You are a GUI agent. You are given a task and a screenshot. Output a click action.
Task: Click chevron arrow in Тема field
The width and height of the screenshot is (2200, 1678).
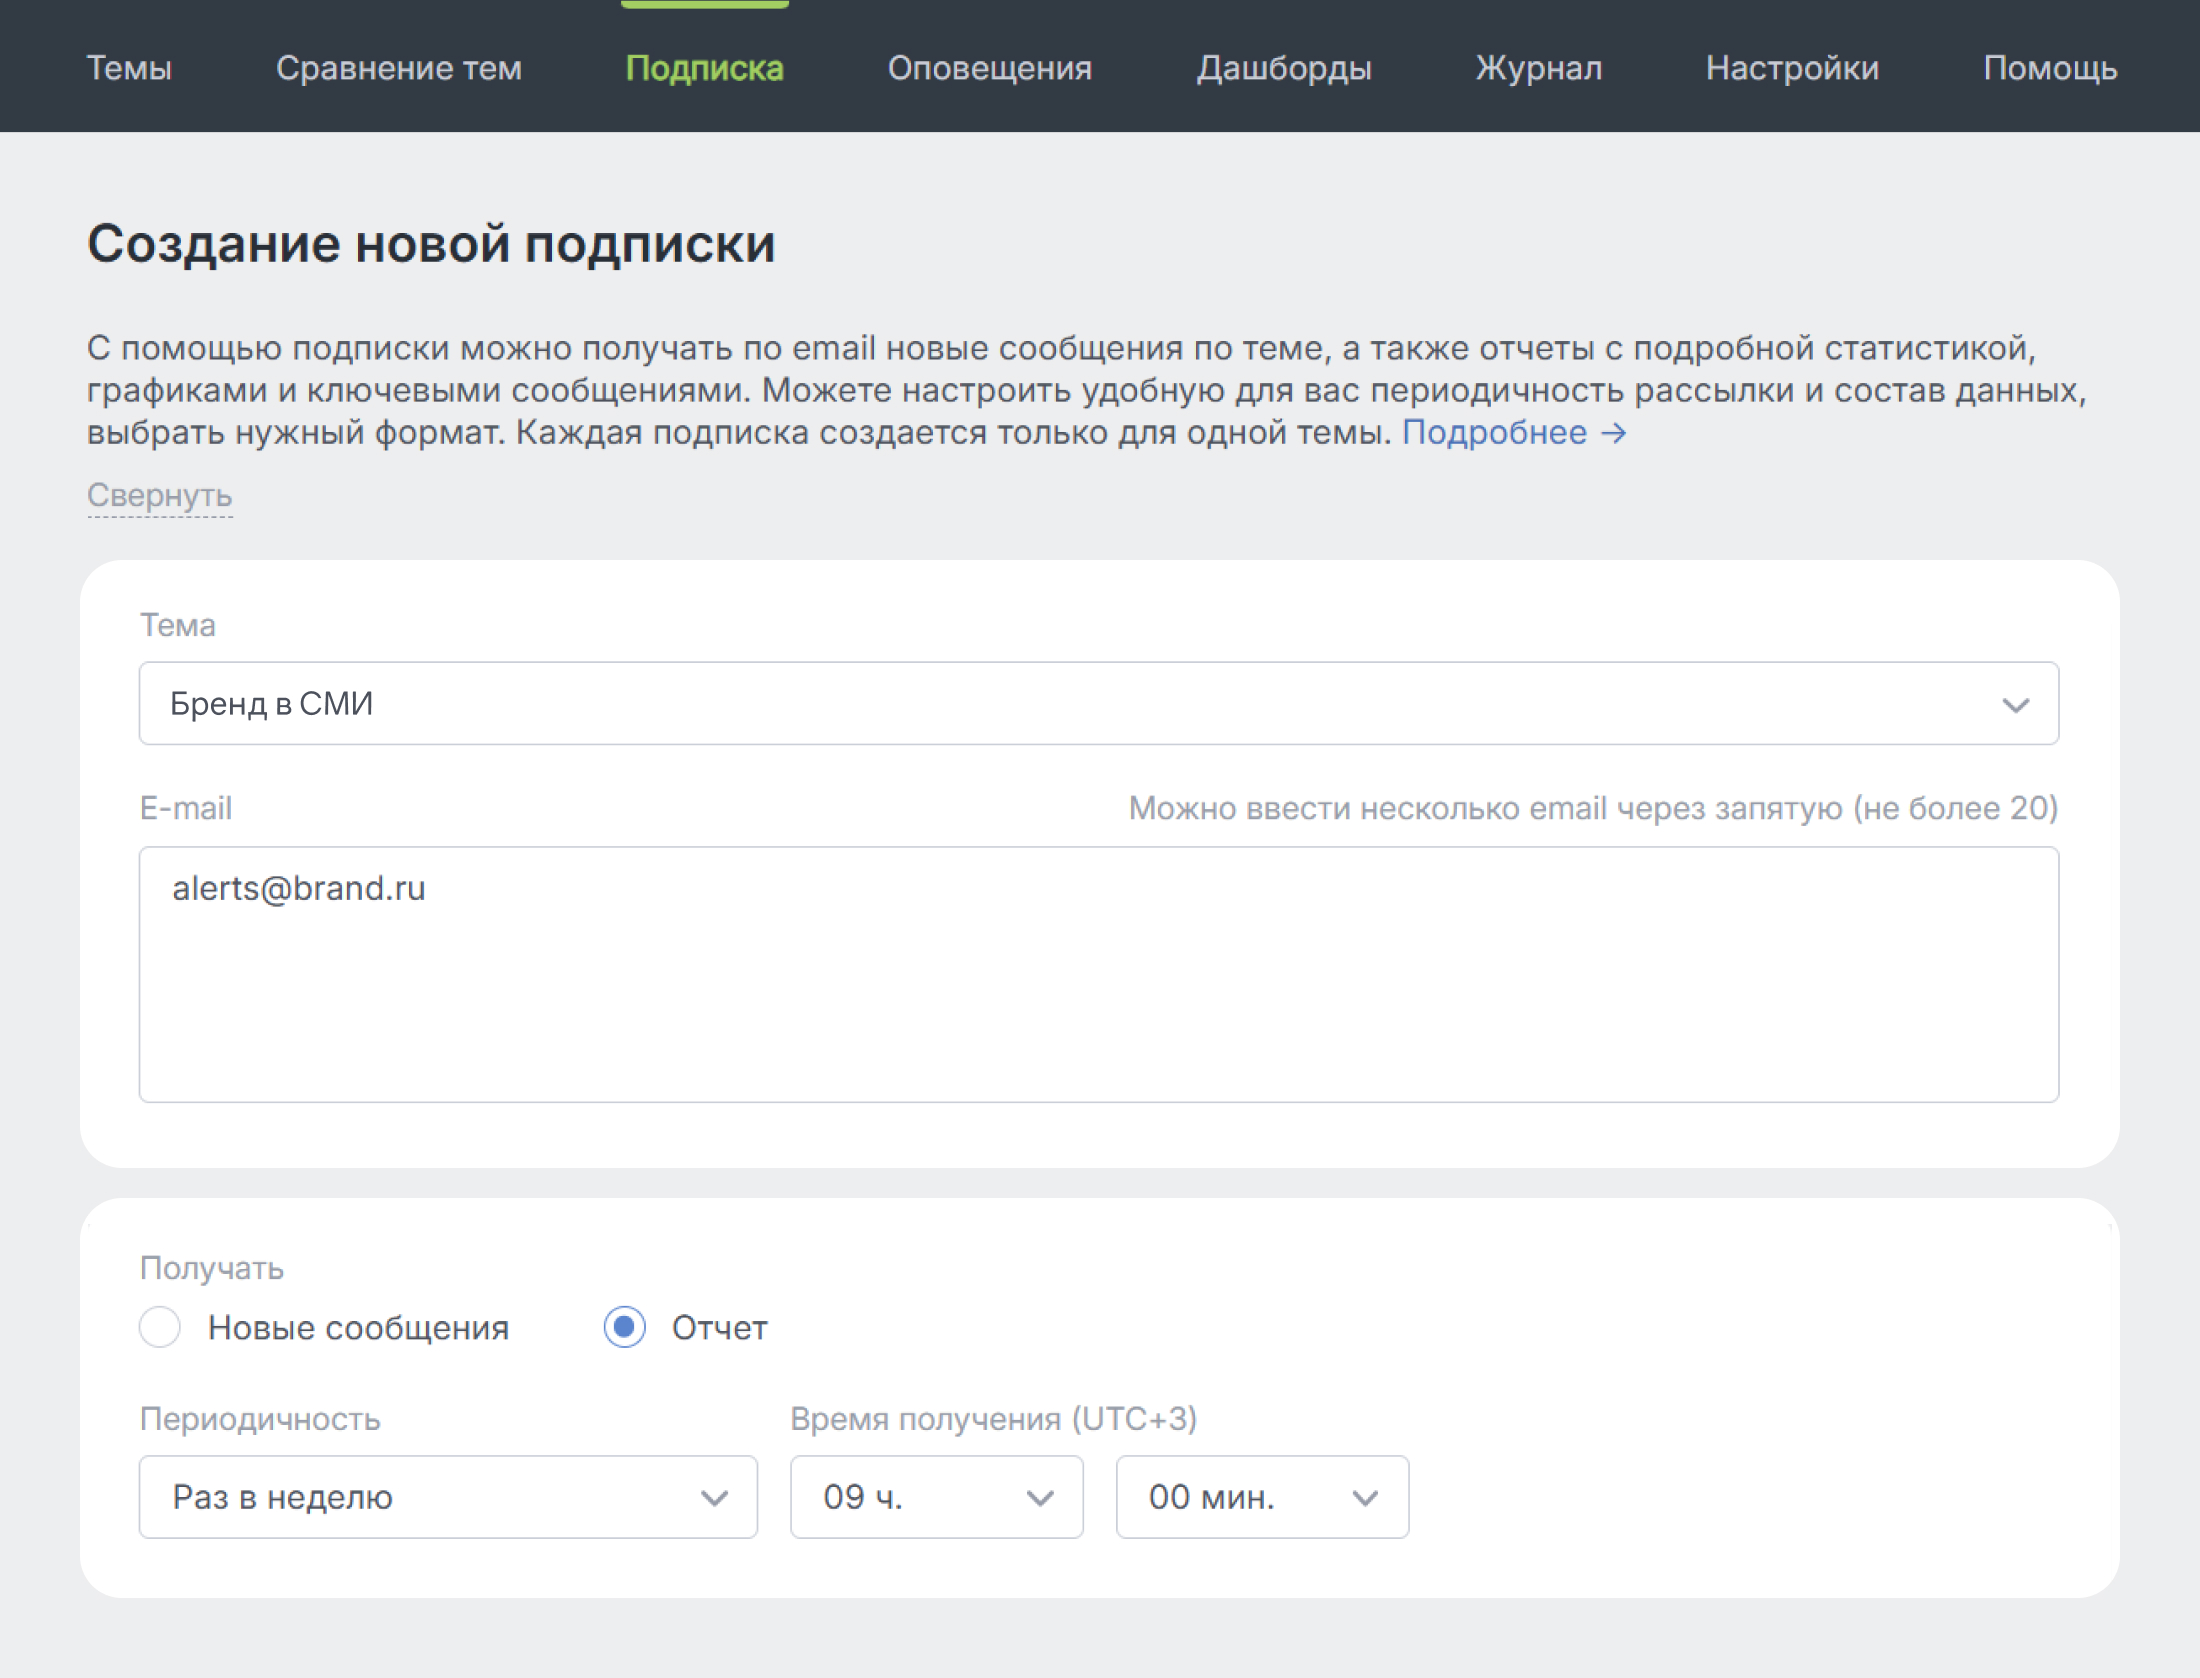coord(2015,705)
